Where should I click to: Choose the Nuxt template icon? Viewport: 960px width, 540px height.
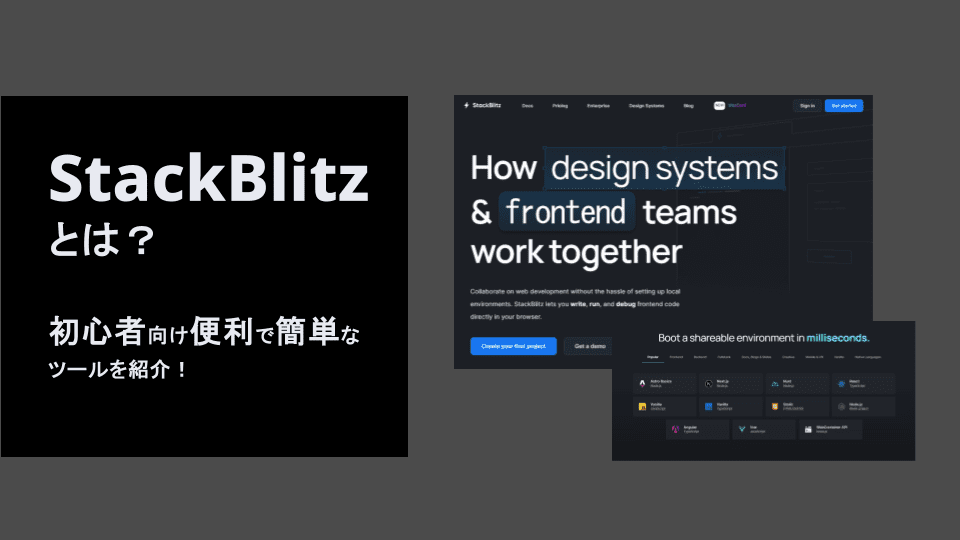[774, 383]
